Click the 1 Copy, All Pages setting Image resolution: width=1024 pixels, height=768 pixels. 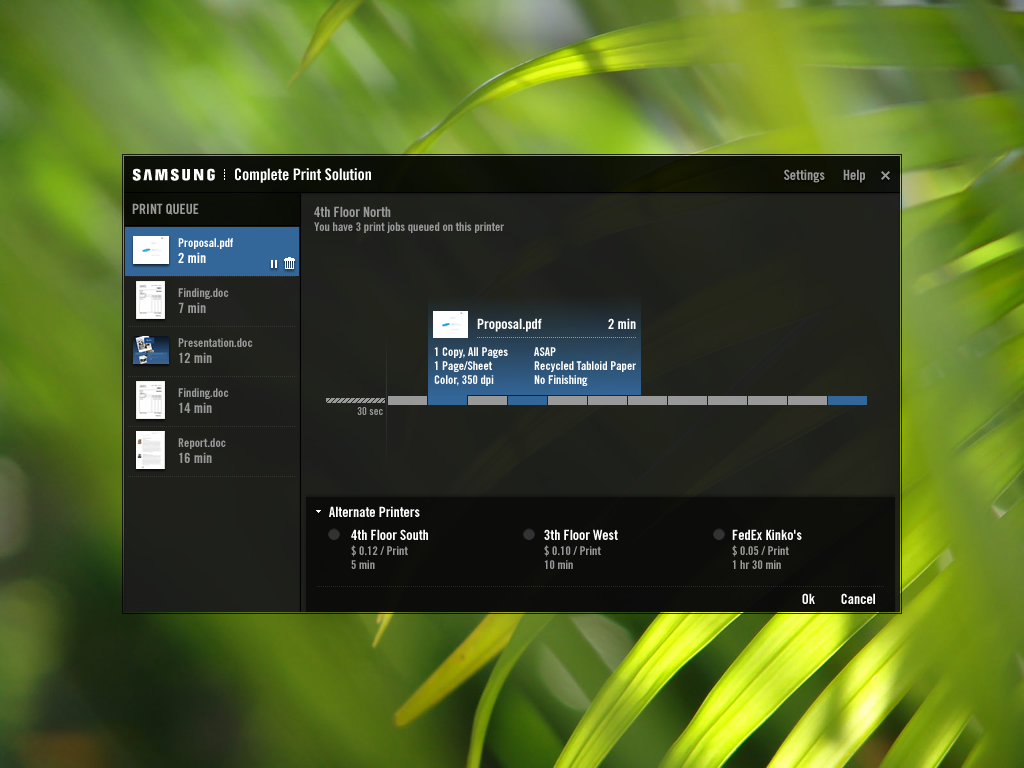pos(471,351)
